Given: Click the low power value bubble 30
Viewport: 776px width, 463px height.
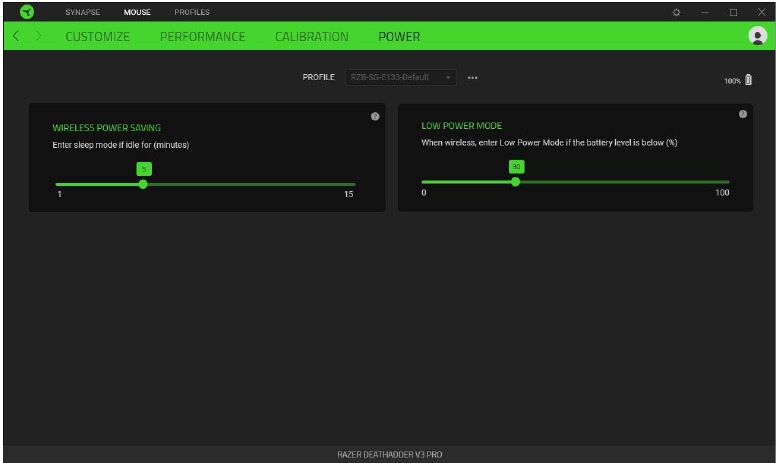Looking at the screenshot, I should (516, 167).
